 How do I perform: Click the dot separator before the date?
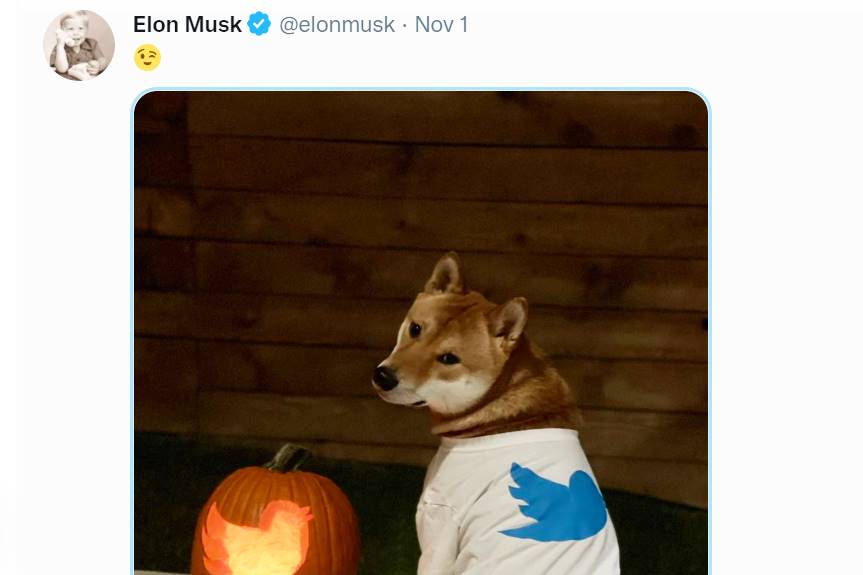pyautogui.click(x=405, y=25)
